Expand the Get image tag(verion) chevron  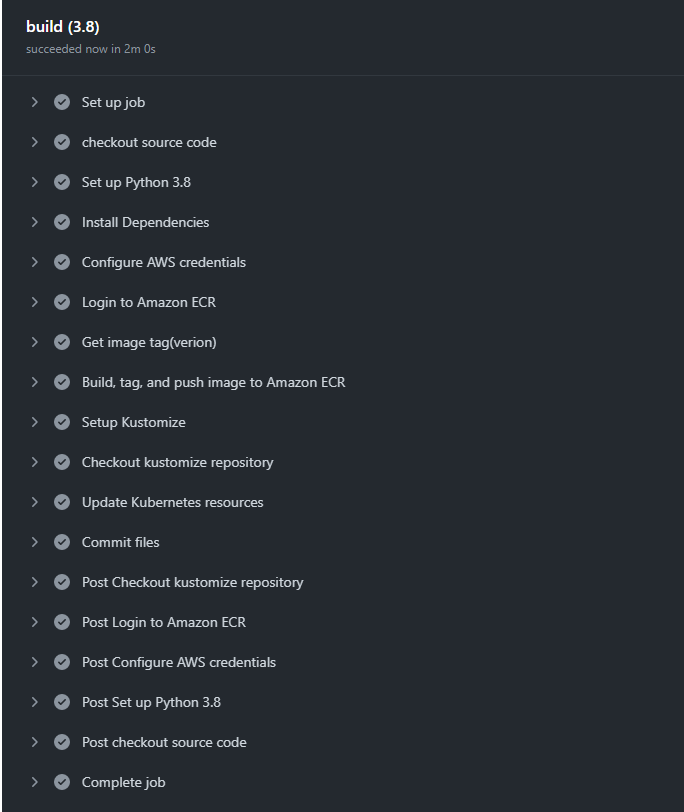(34, 342)
